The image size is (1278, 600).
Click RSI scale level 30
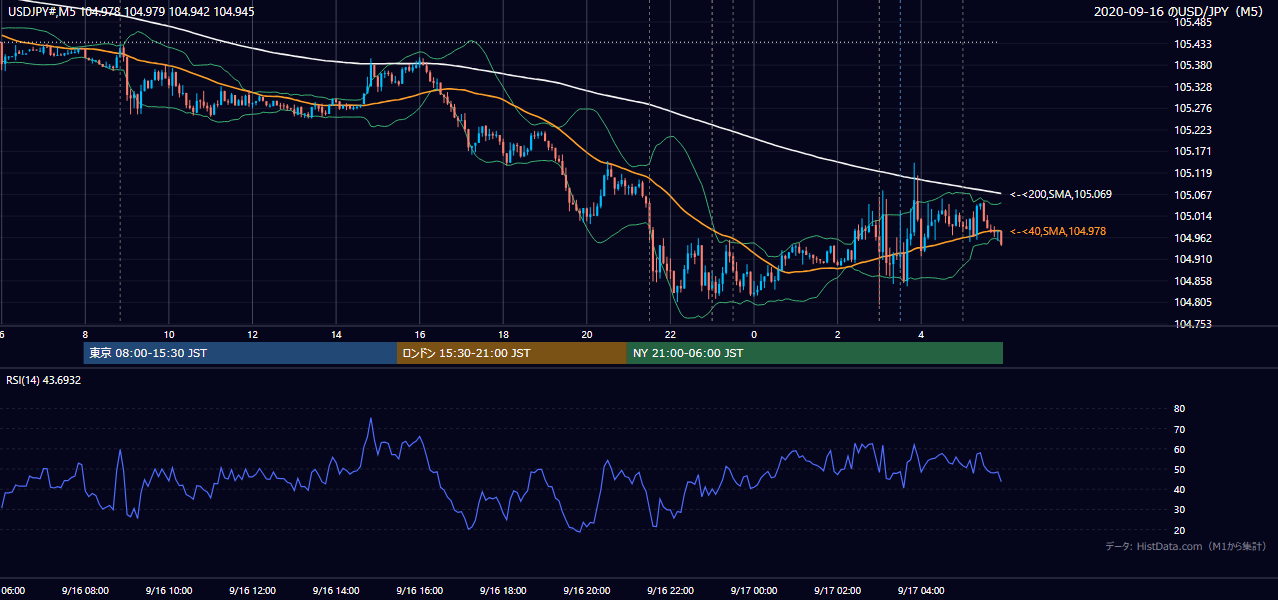click(x=1179, y=510)
